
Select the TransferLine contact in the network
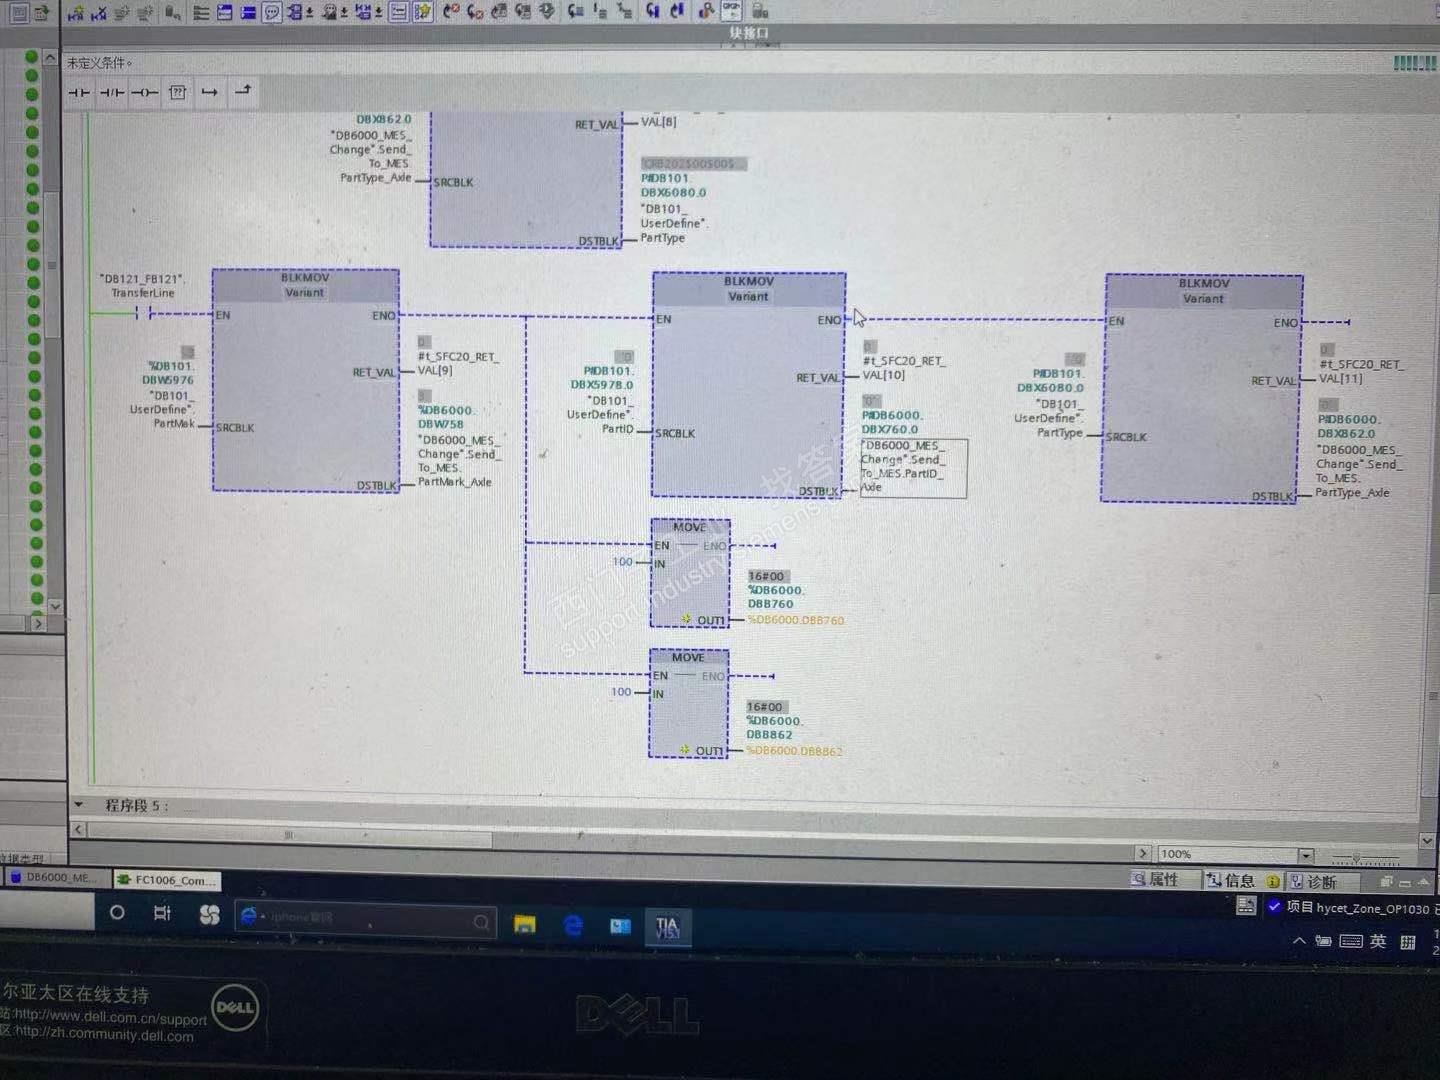(x=143, y=314)
